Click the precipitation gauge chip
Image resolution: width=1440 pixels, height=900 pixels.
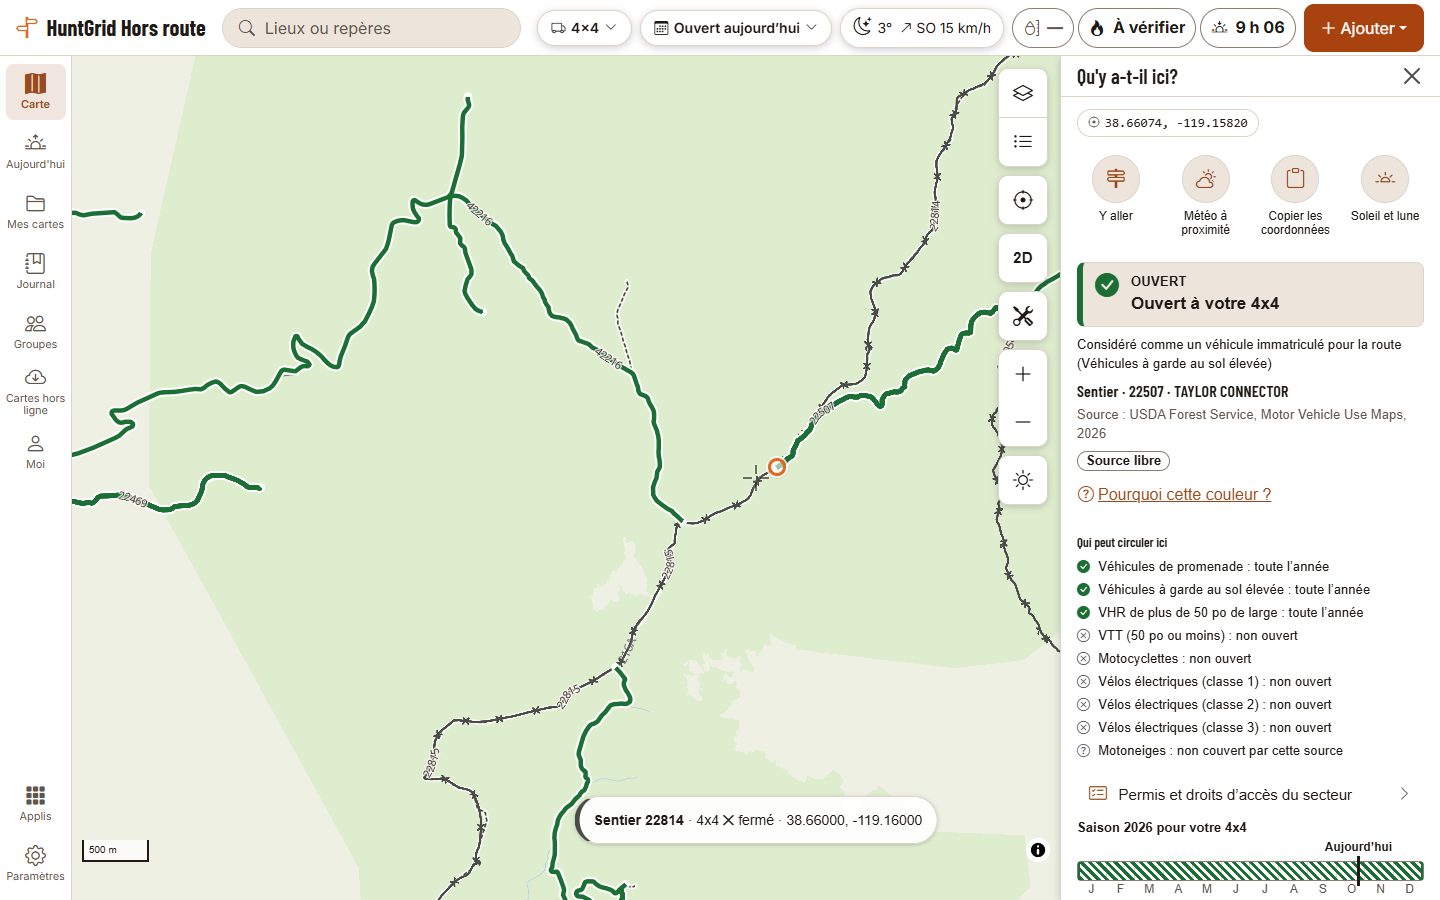pos(1043,28)
